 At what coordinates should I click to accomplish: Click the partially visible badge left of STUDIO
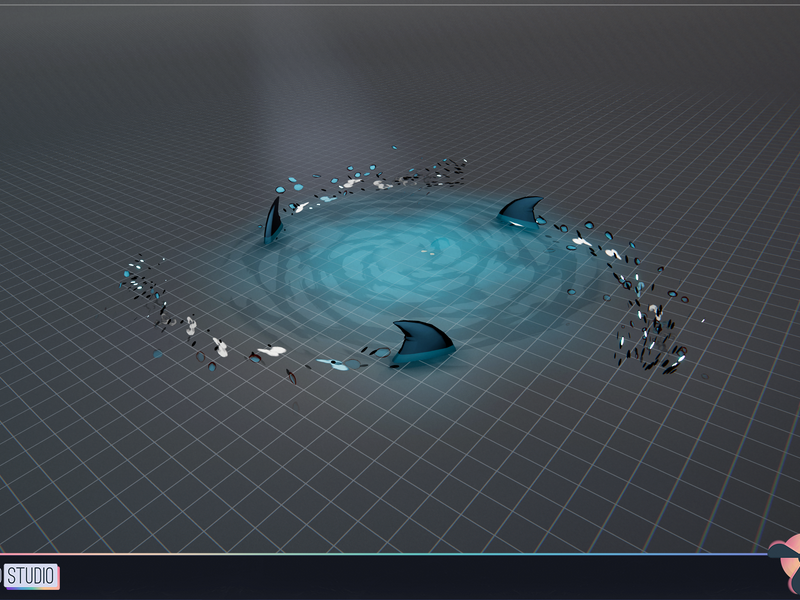point(1,576)
